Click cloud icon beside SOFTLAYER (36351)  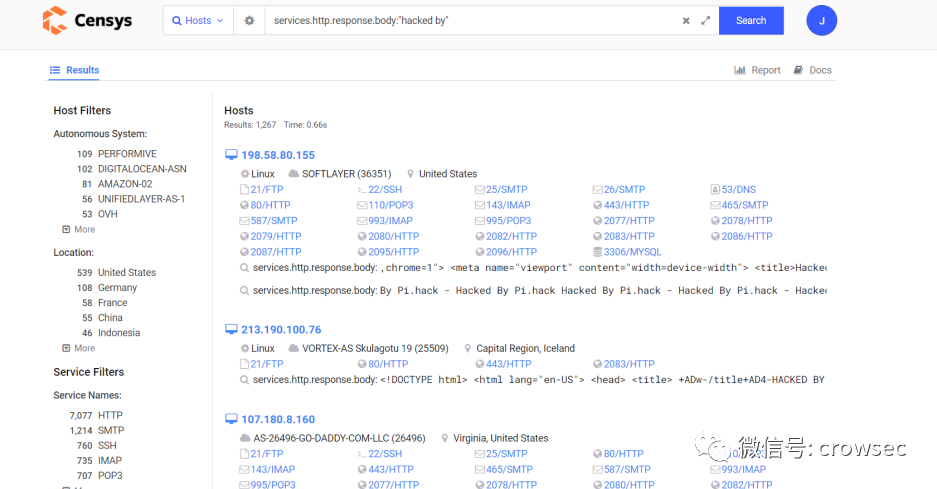293,174
